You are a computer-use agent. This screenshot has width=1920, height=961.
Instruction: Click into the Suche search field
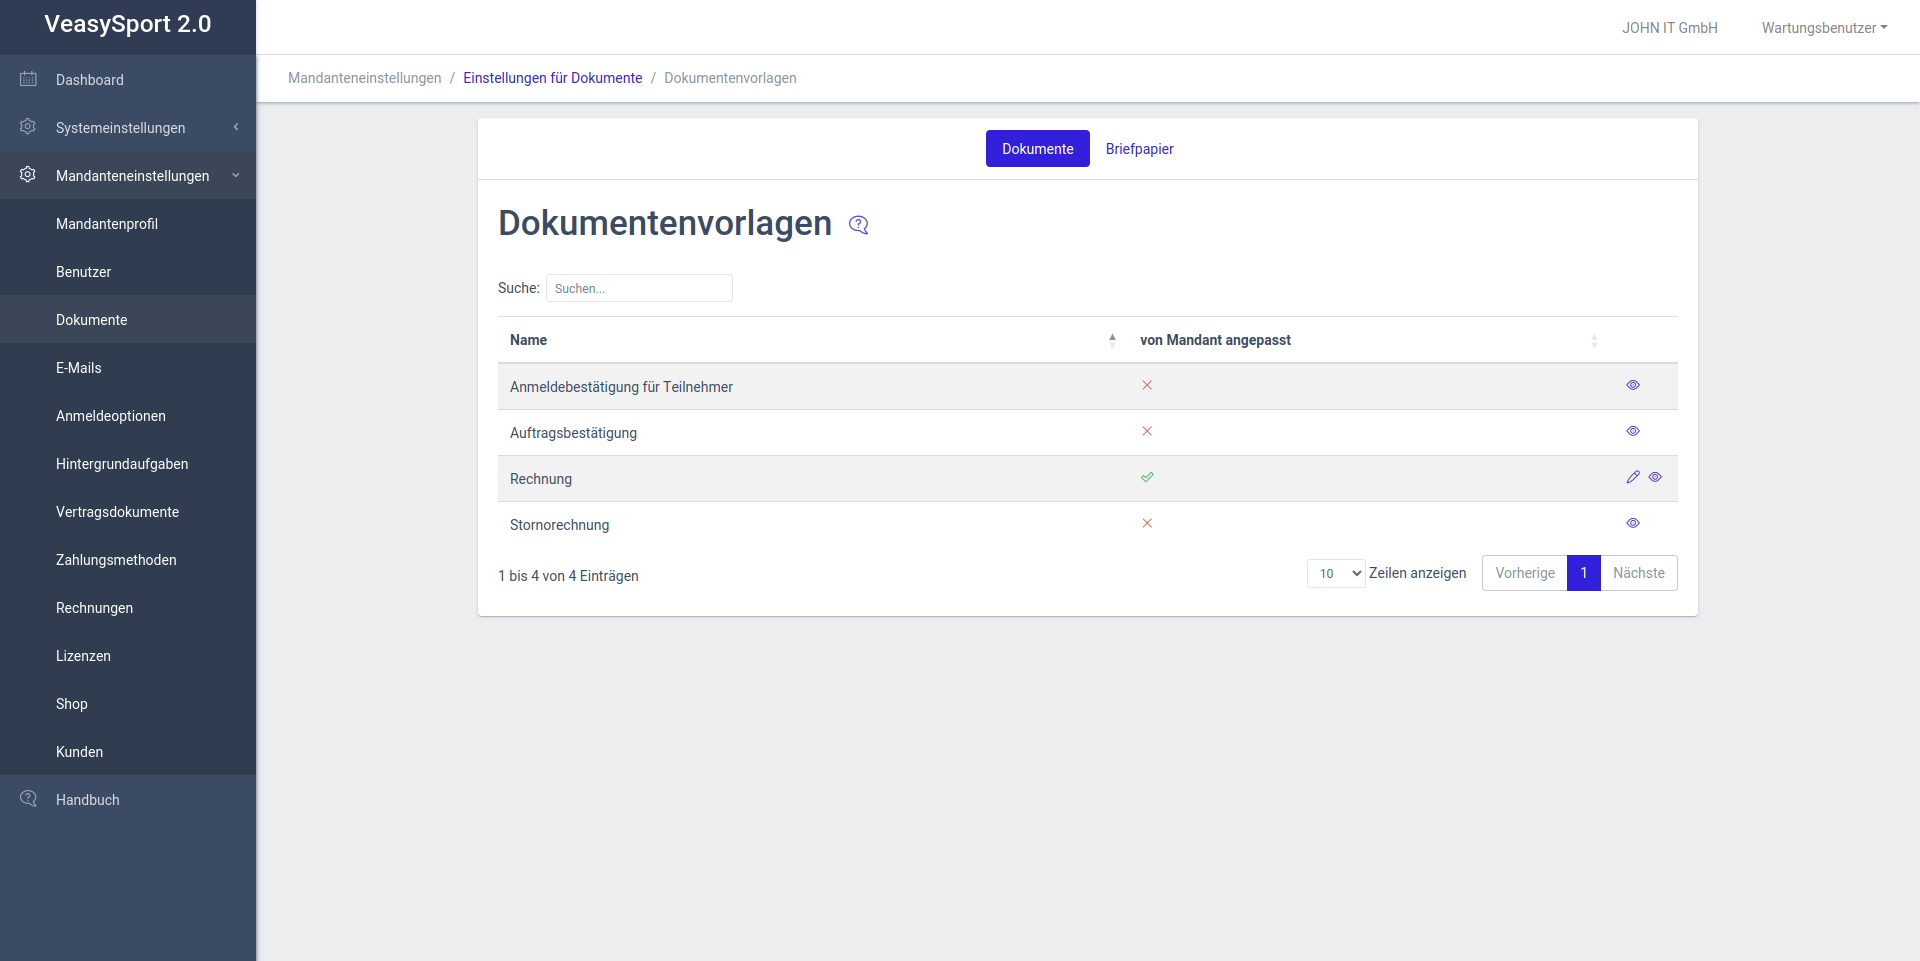[639, 288]
